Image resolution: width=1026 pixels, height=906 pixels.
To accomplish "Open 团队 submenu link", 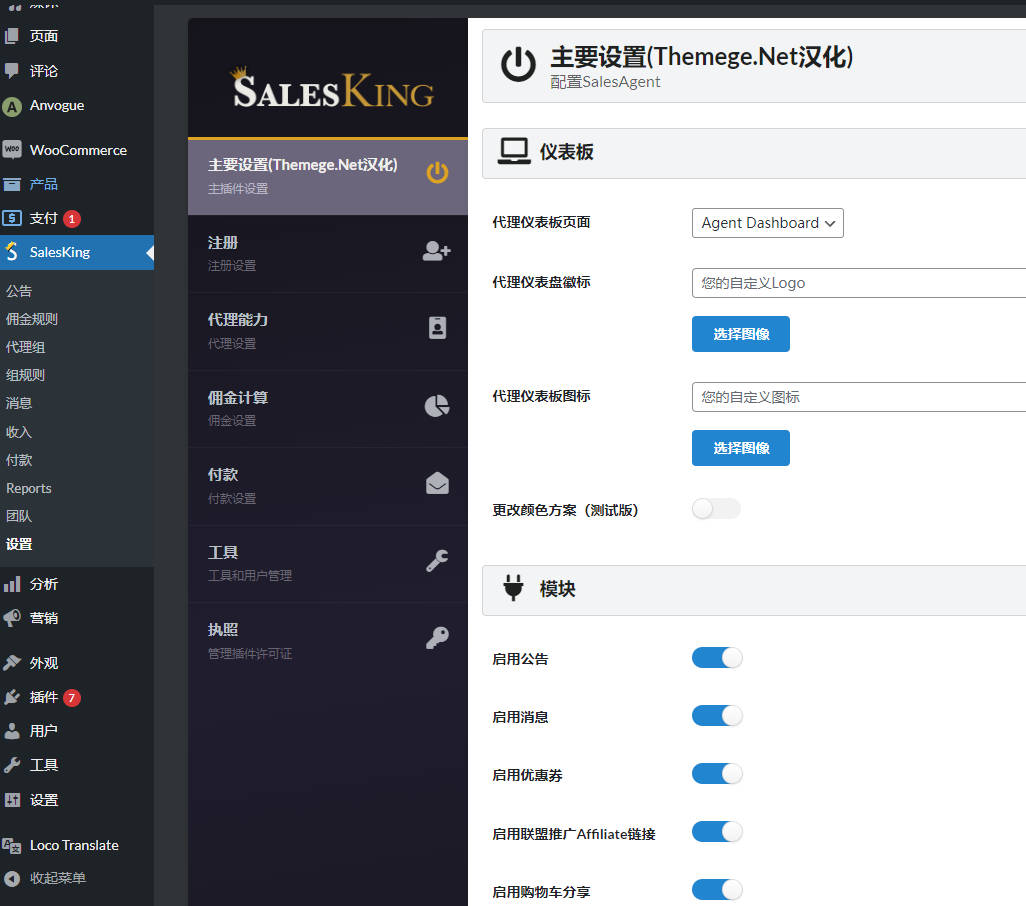I will [19, 516].
